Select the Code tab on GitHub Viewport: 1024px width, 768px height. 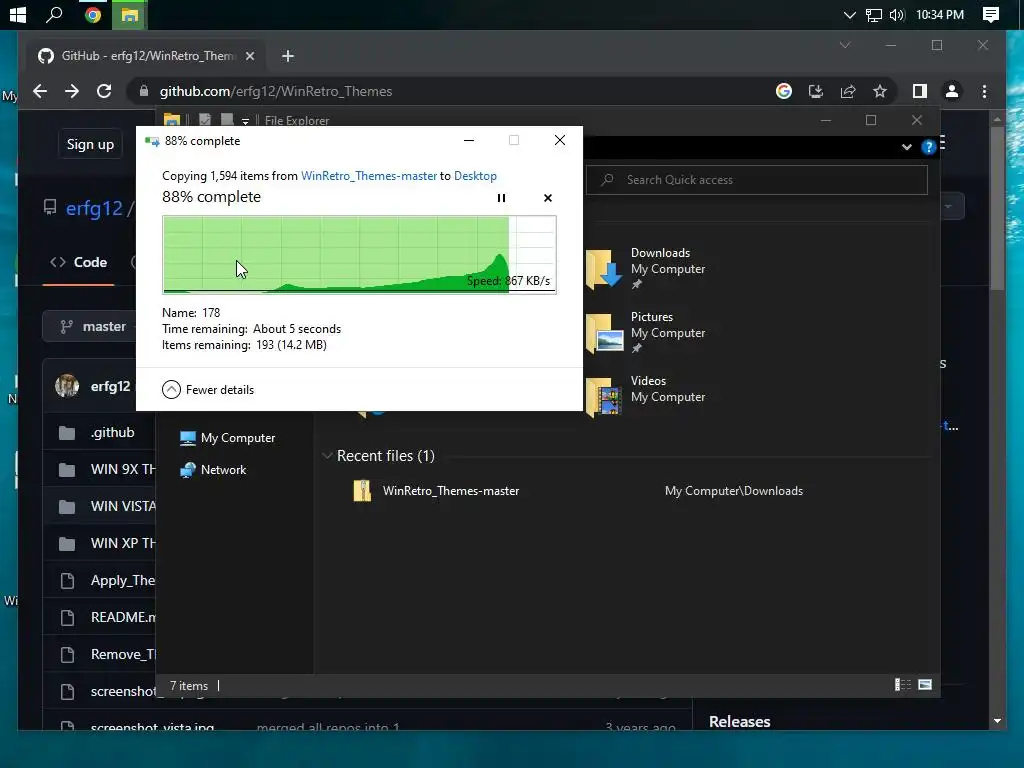pos(78,263)
